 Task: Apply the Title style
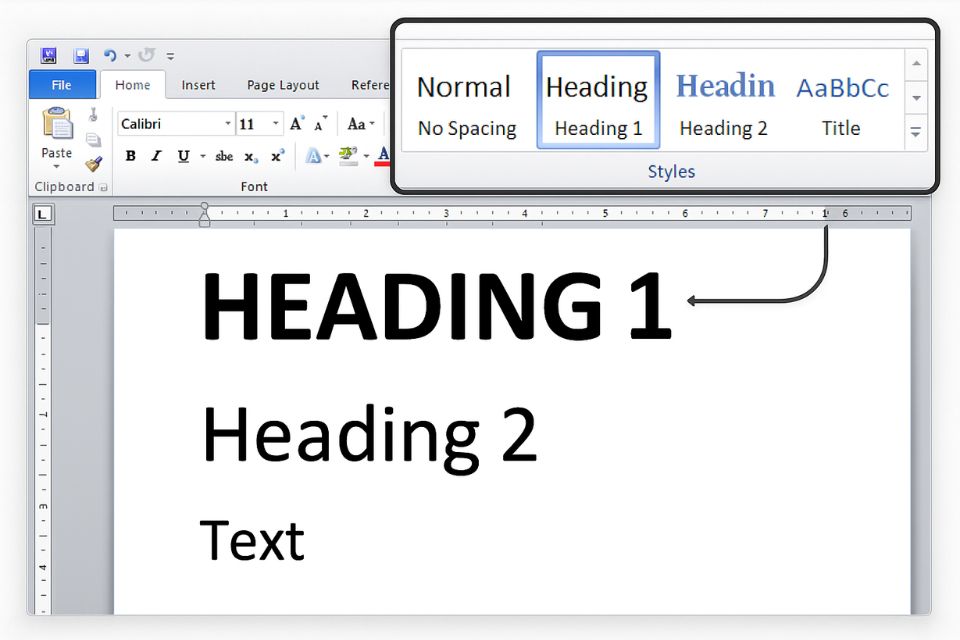click(x=841, y=100)
